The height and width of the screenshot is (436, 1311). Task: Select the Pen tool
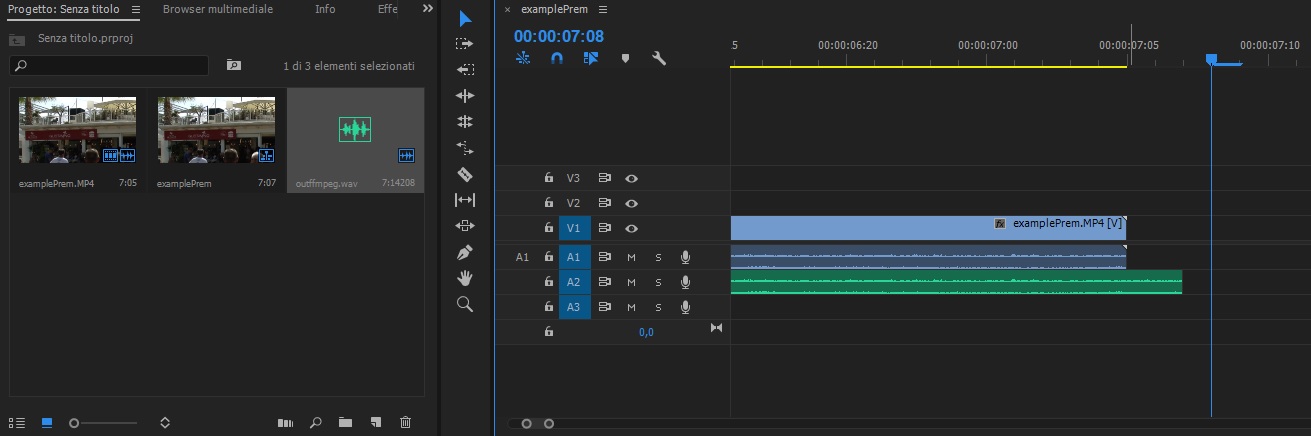(x=465, y=252)
